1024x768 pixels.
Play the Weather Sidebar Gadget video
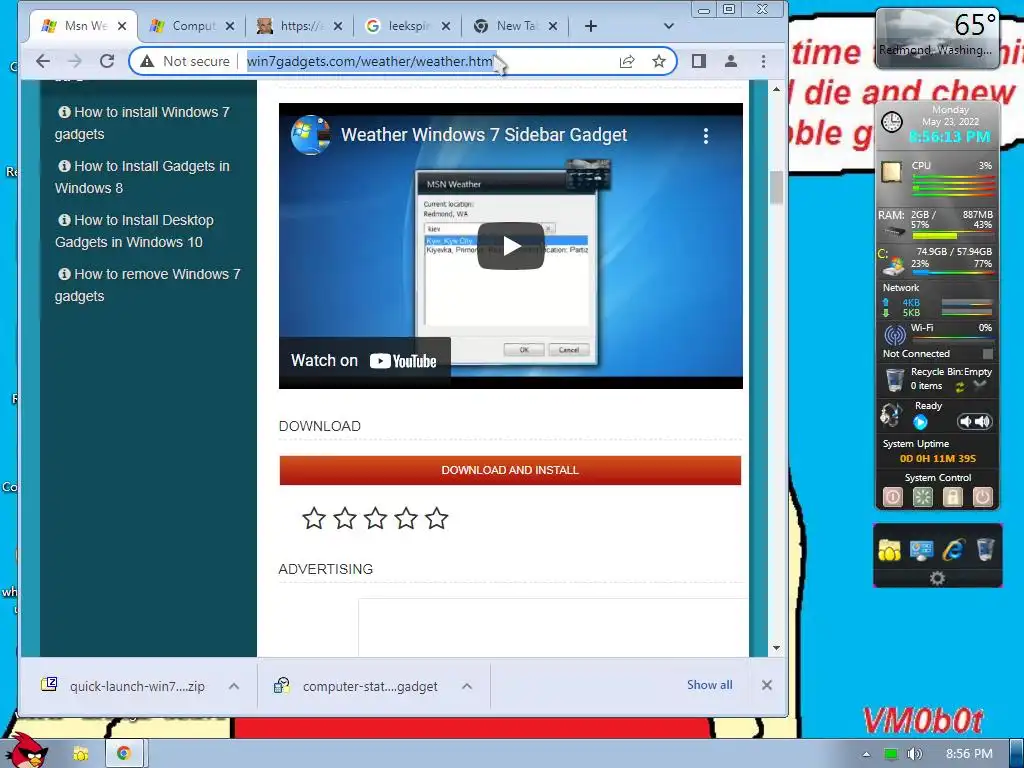click(511, 246)
